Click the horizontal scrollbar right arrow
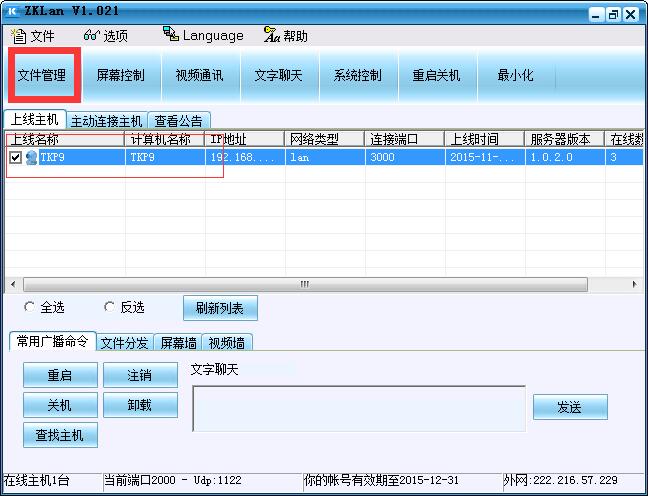Image resolution: width=648 pixels, height=496 pixels. coord(635,284)
